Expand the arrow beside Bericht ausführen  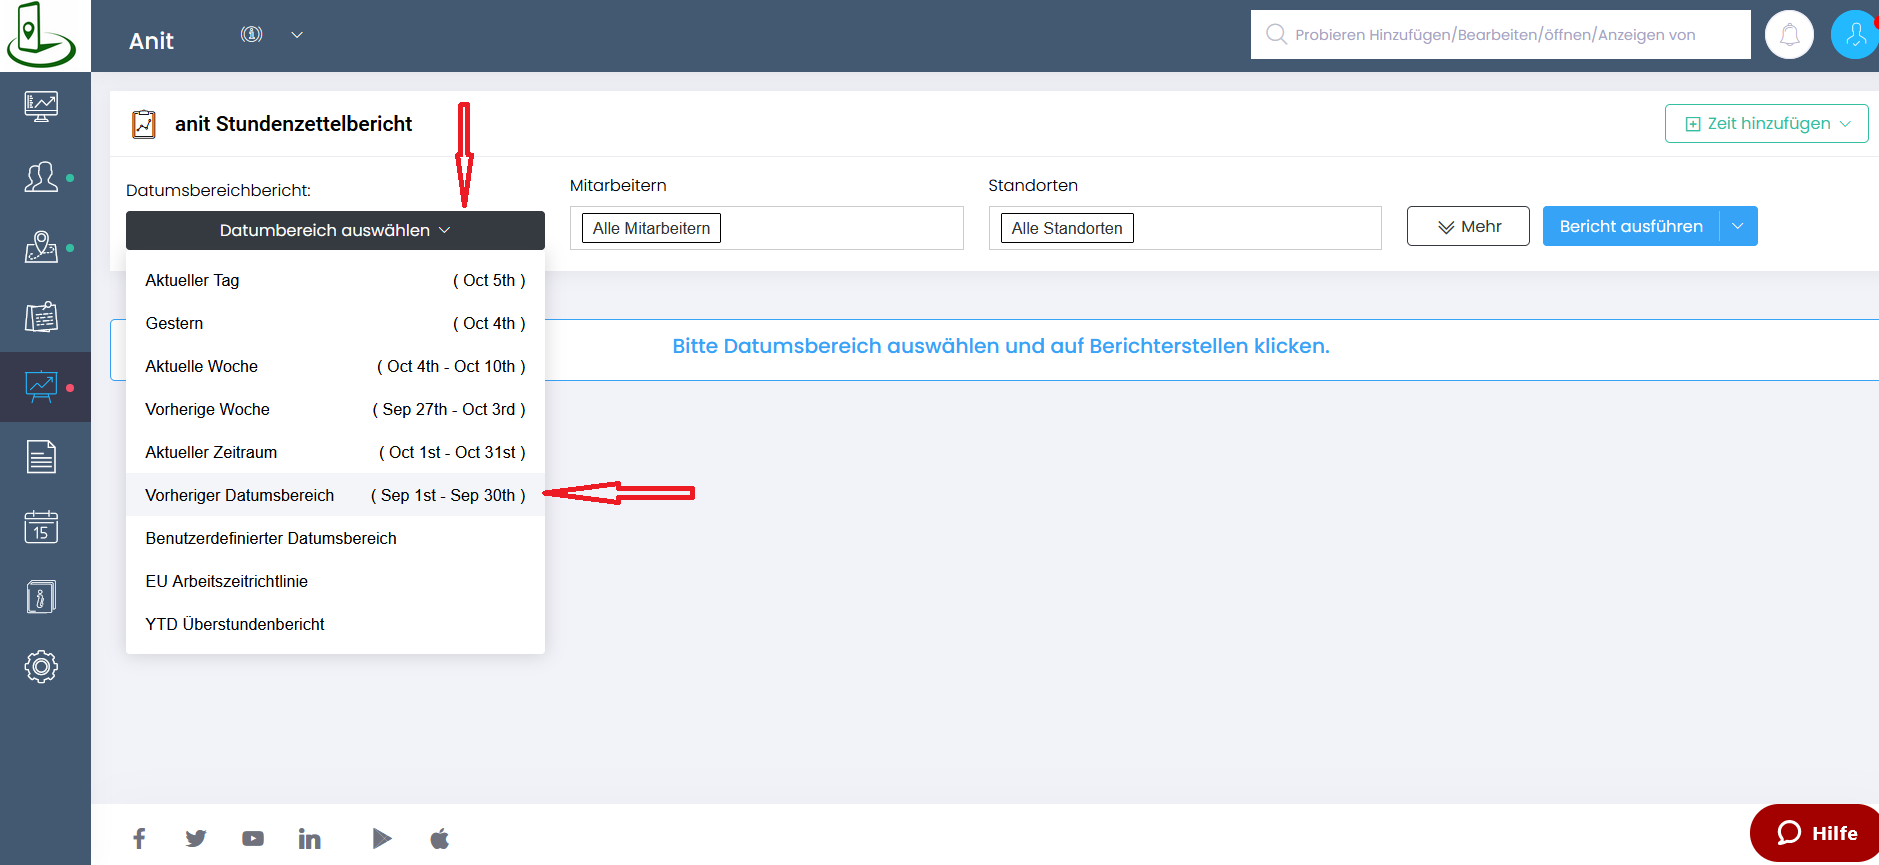[1738, 226]
